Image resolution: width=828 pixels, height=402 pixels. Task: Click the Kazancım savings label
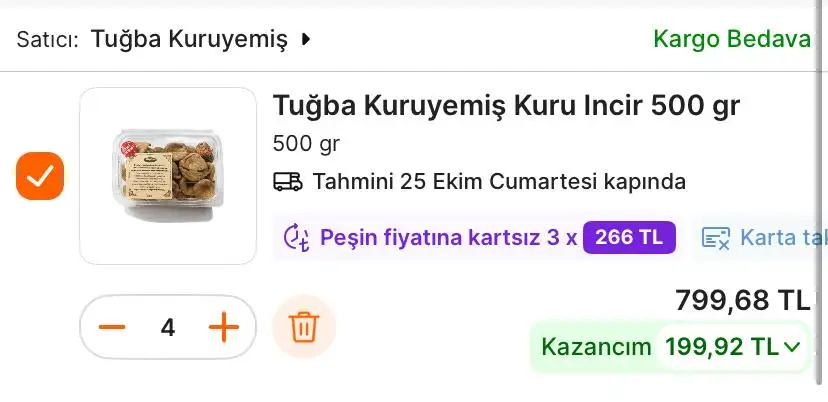point(596,347)
